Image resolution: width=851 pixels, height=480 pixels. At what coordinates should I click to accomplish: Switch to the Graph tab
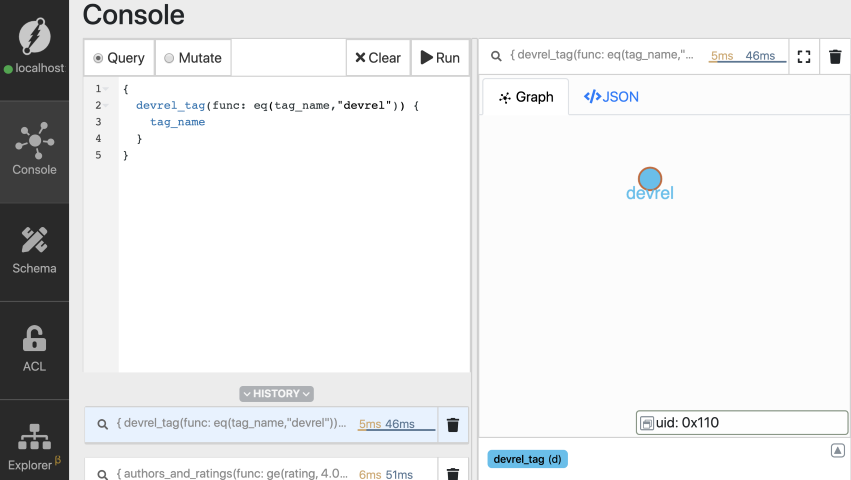[x=526, y=97]
